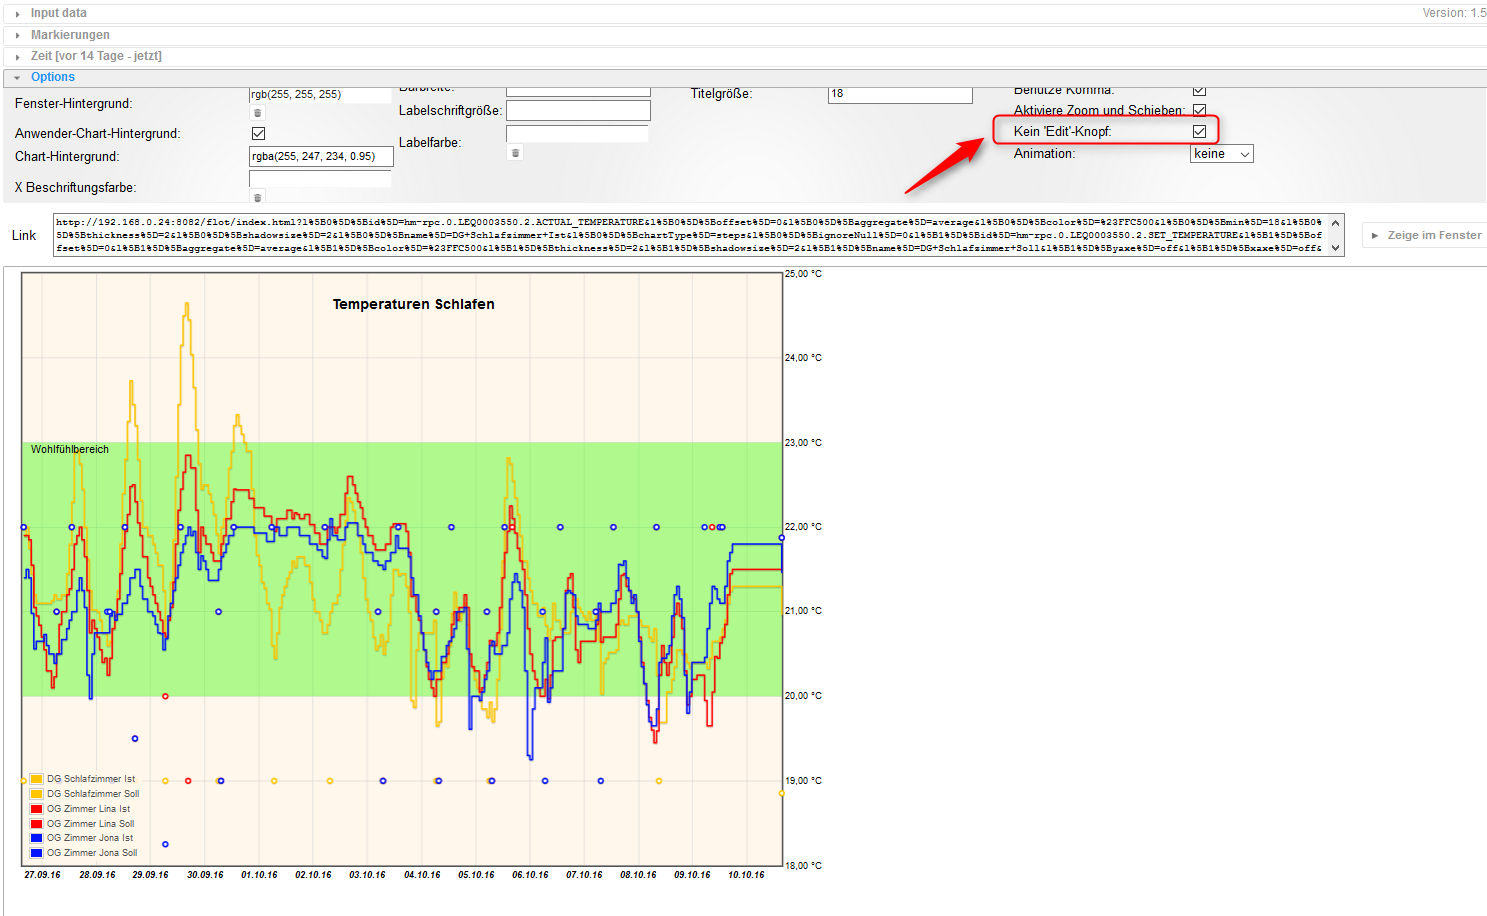Clear Labelfarbe using its trash icon
This screenshot has height=916, width=1487.
point(515,153)
